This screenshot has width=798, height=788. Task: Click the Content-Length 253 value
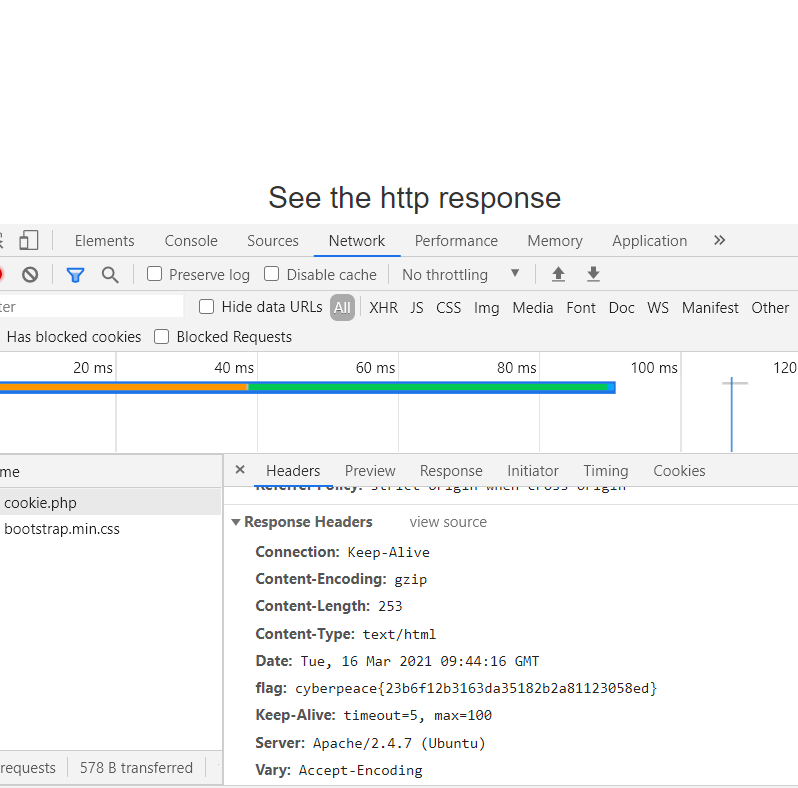(390, 606)
